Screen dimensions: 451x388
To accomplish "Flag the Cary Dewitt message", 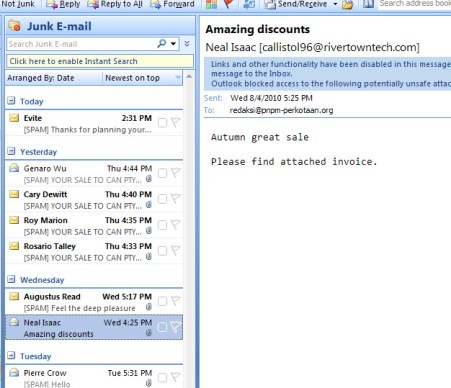I will (176, 199).
